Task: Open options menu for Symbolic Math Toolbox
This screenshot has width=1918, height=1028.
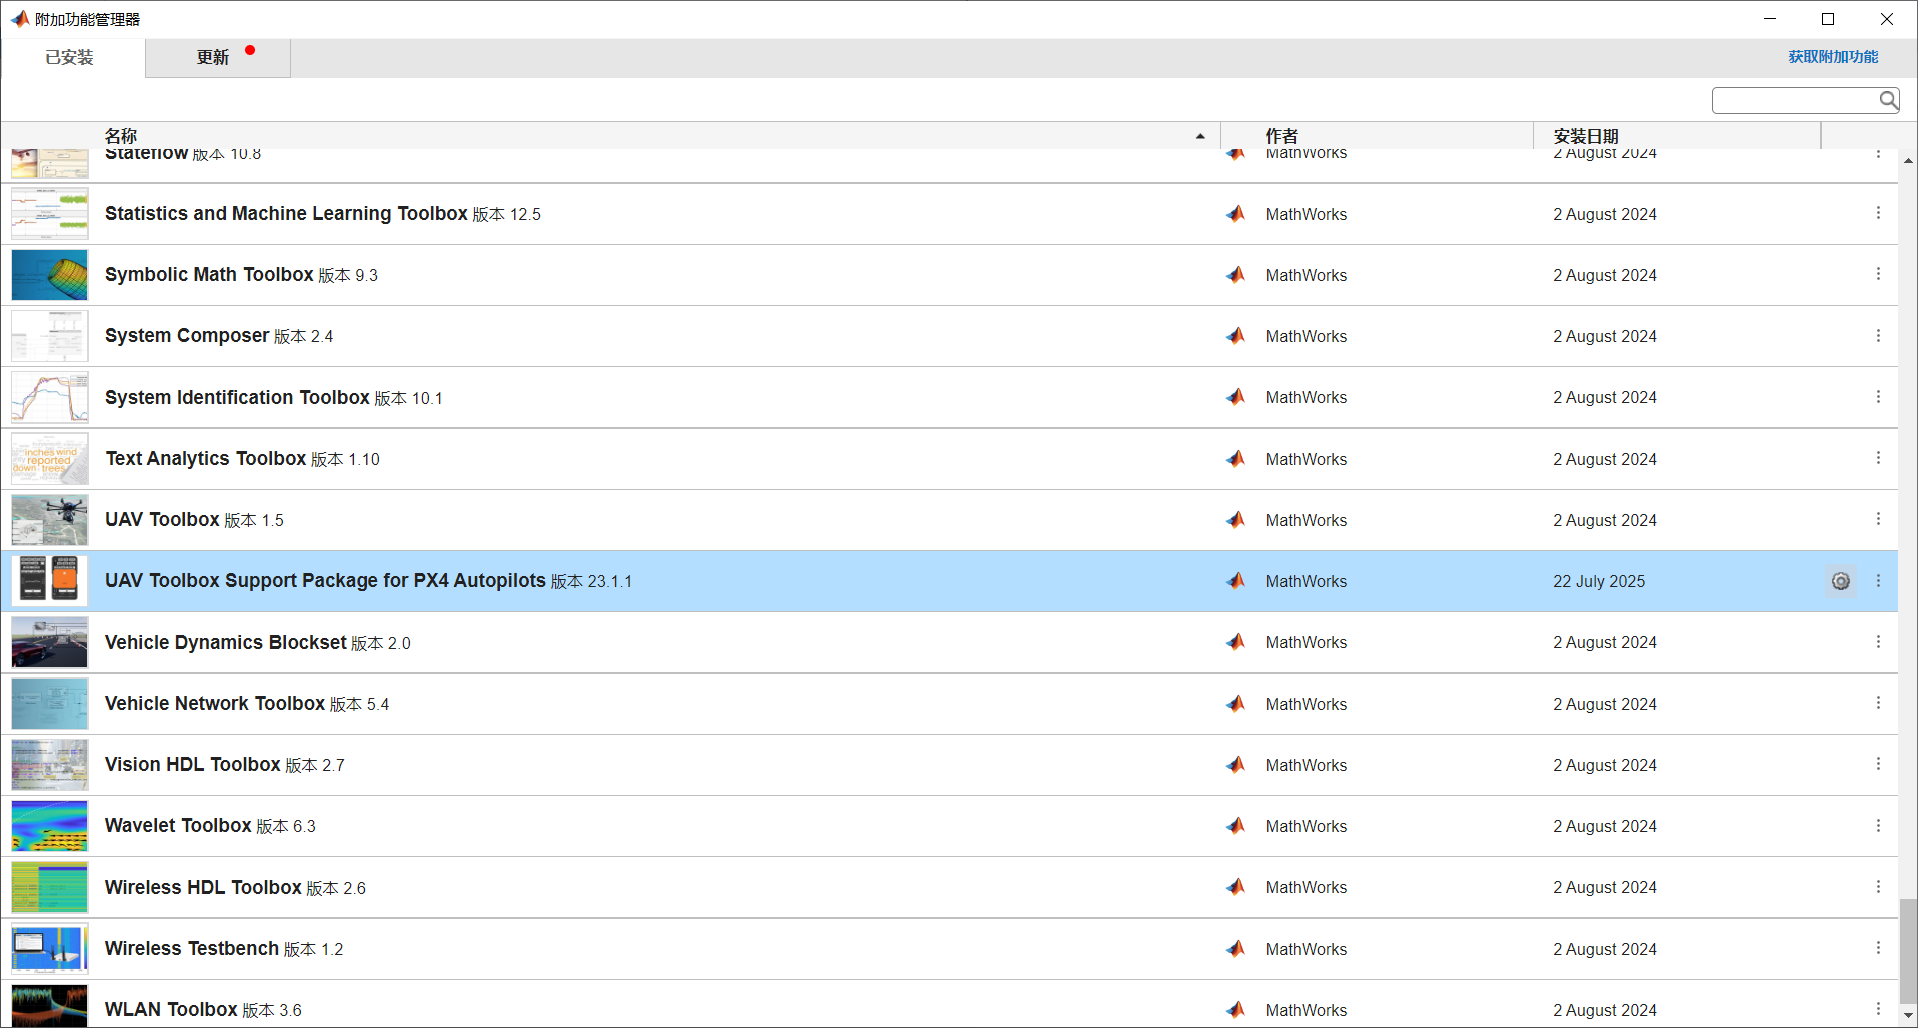Action: point(1878,274)
